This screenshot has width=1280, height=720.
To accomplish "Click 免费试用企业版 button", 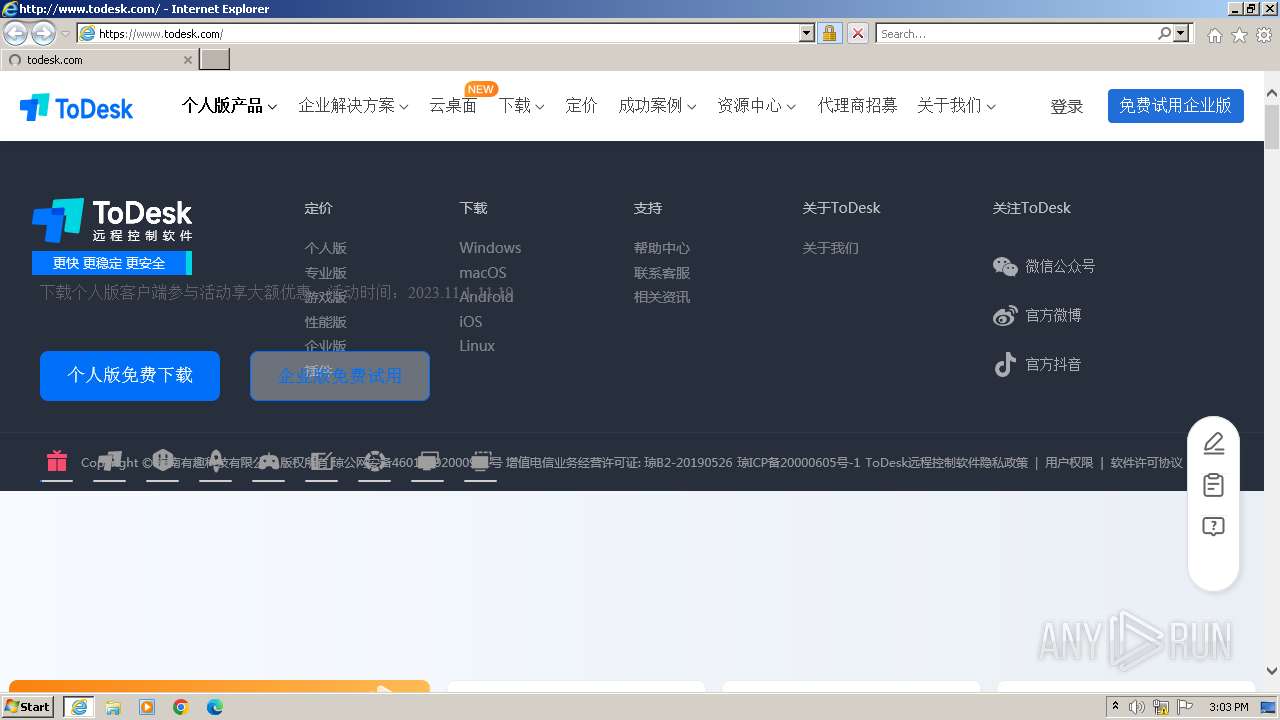I will [1175, 106].
